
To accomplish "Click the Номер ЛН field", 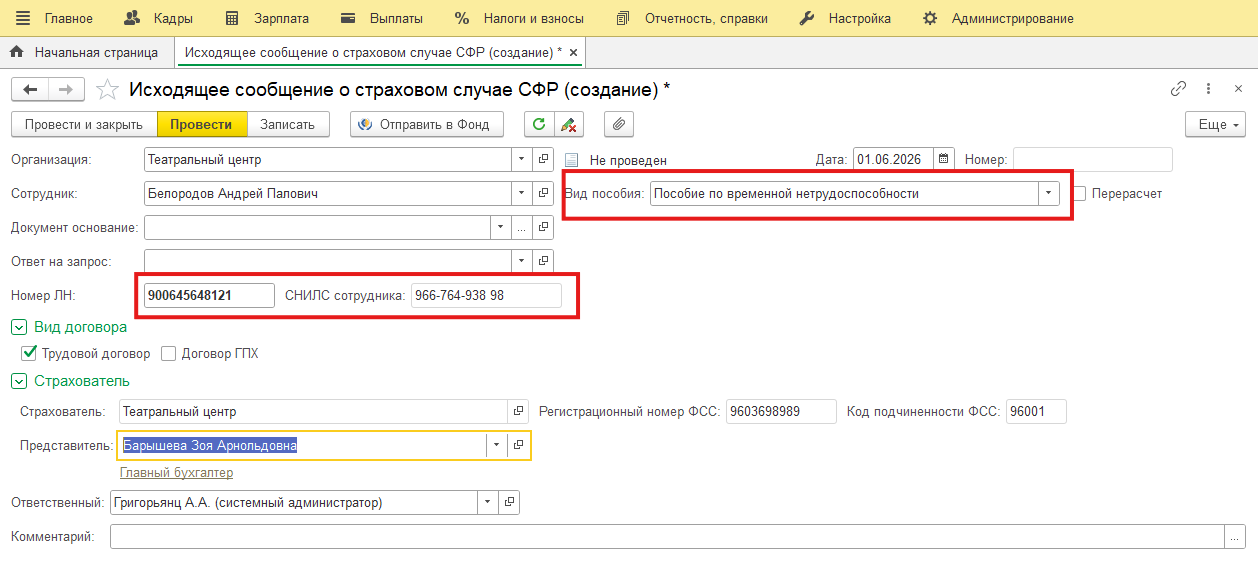I will coord(209,295).
